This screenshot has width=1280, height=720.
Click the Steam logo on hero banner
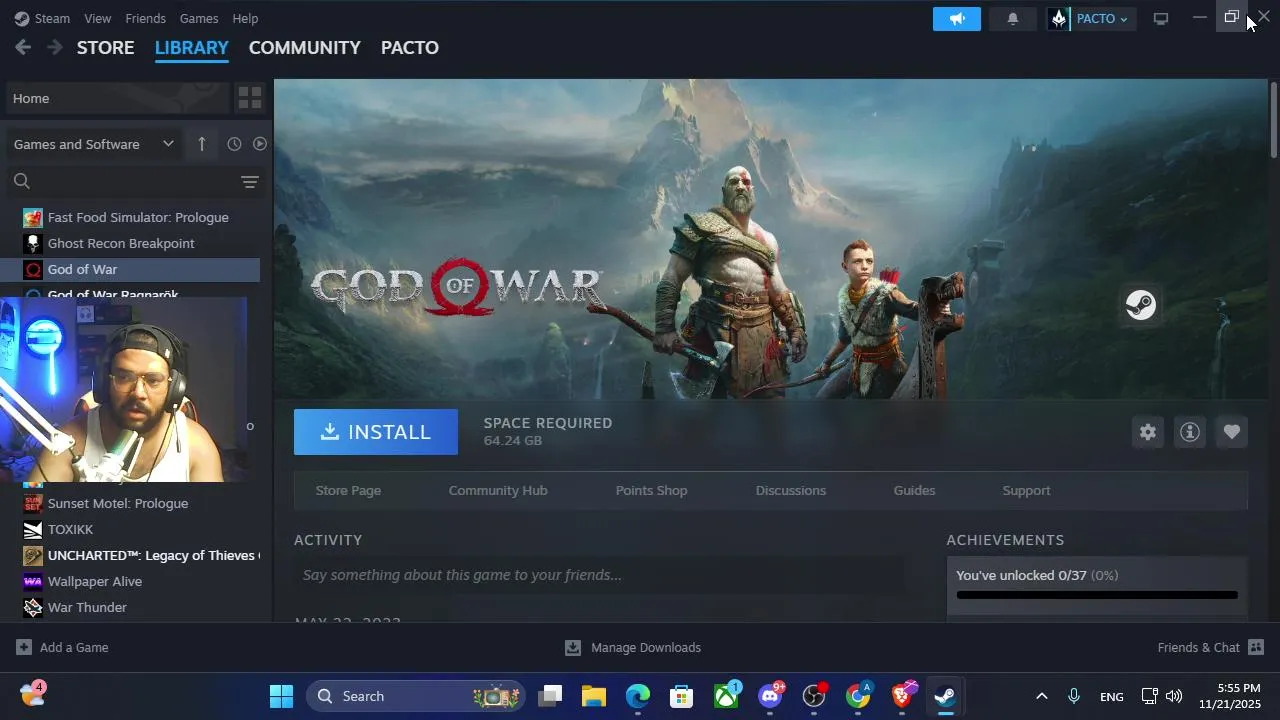click(x=1141, y=305)
